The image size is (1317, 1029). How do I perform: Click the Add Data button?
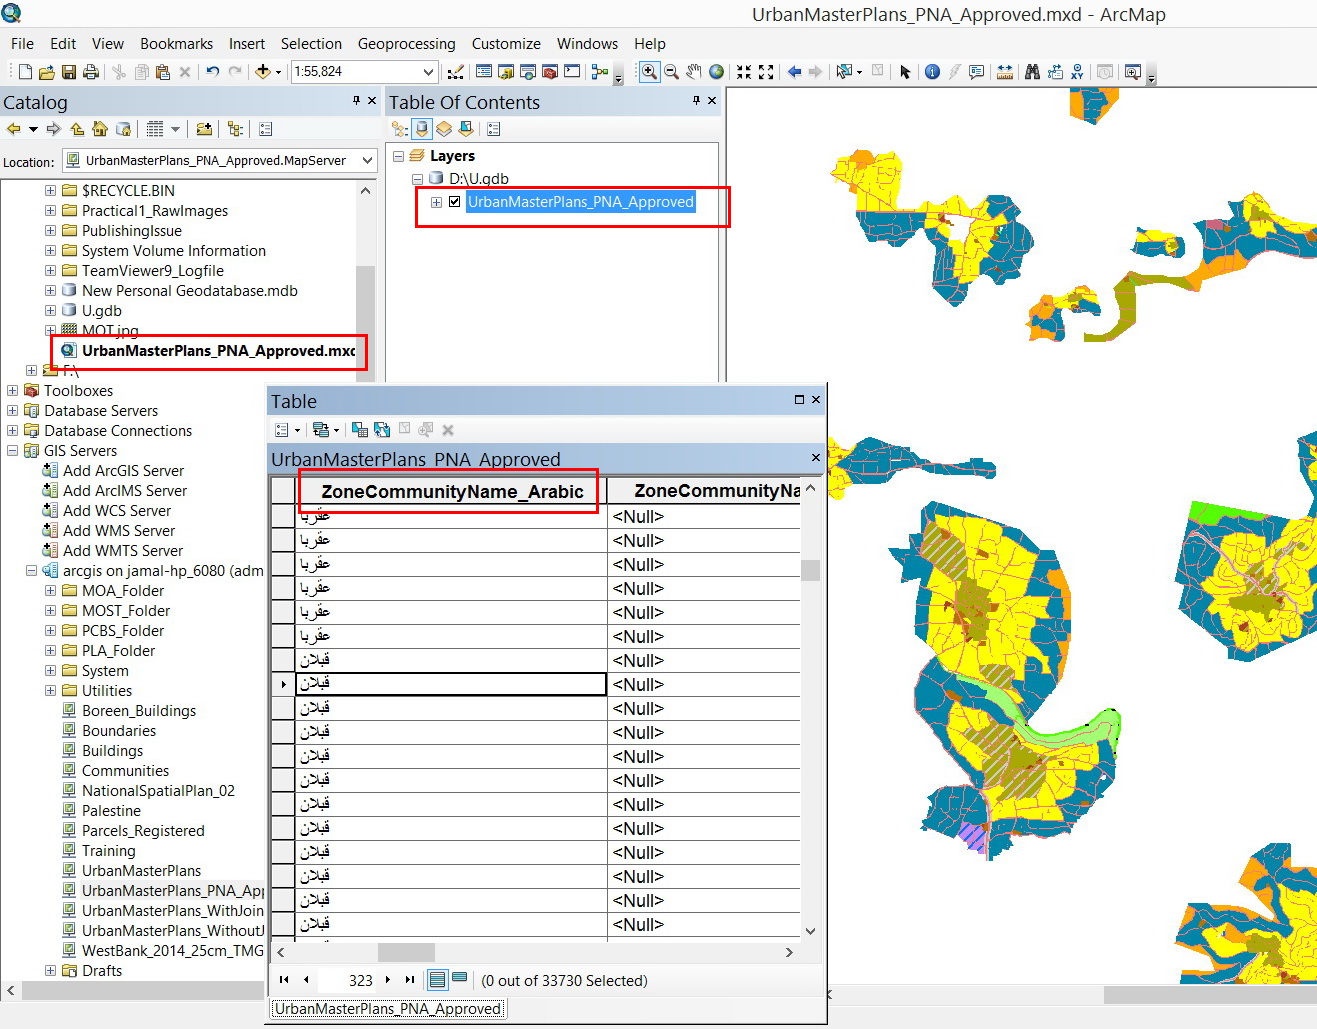click(263, 72)
